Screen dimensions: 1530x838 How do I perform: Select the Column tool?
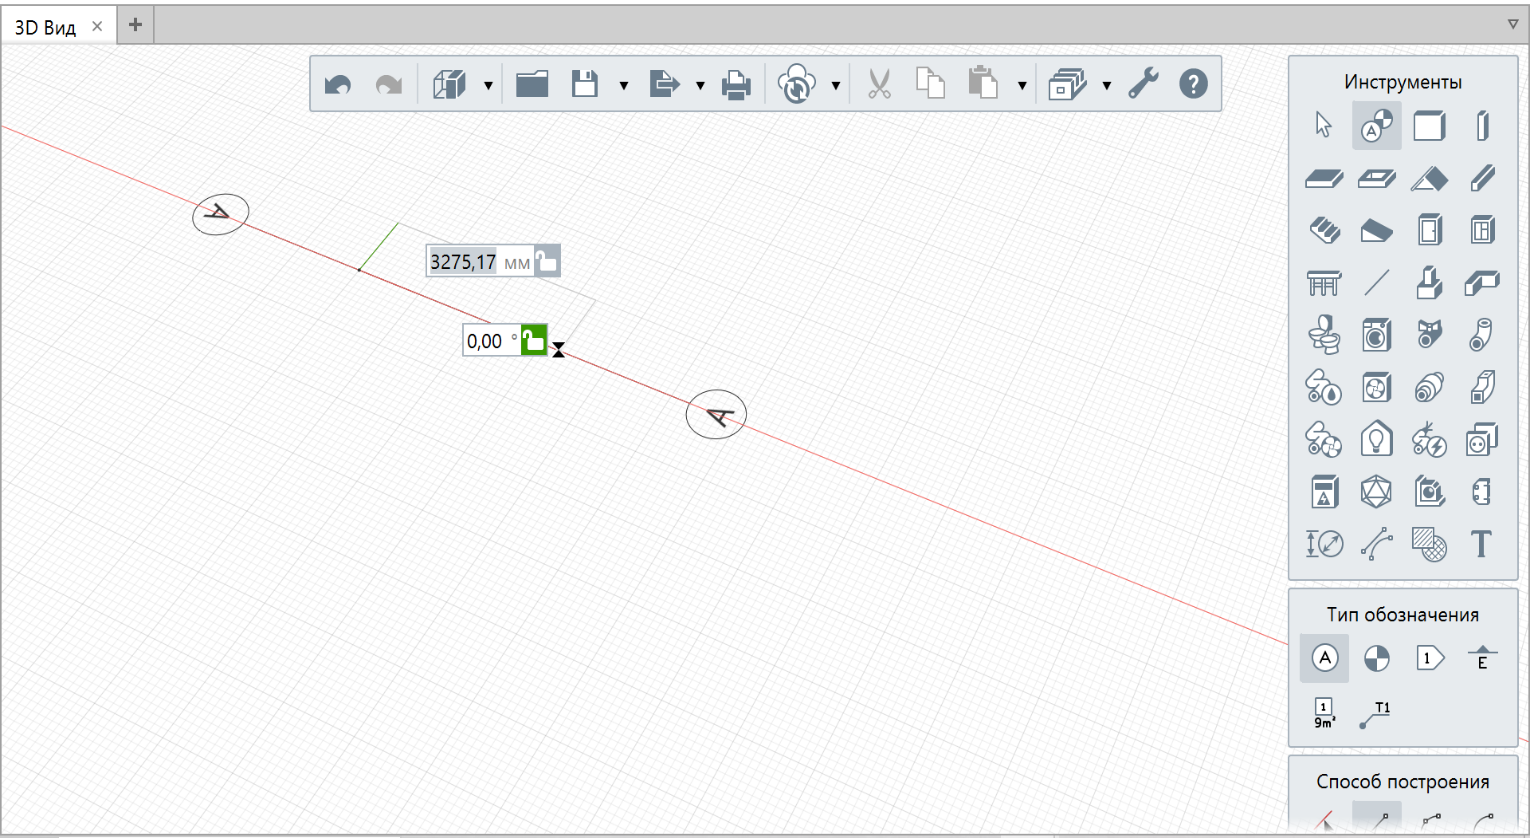pos(1482,125)
